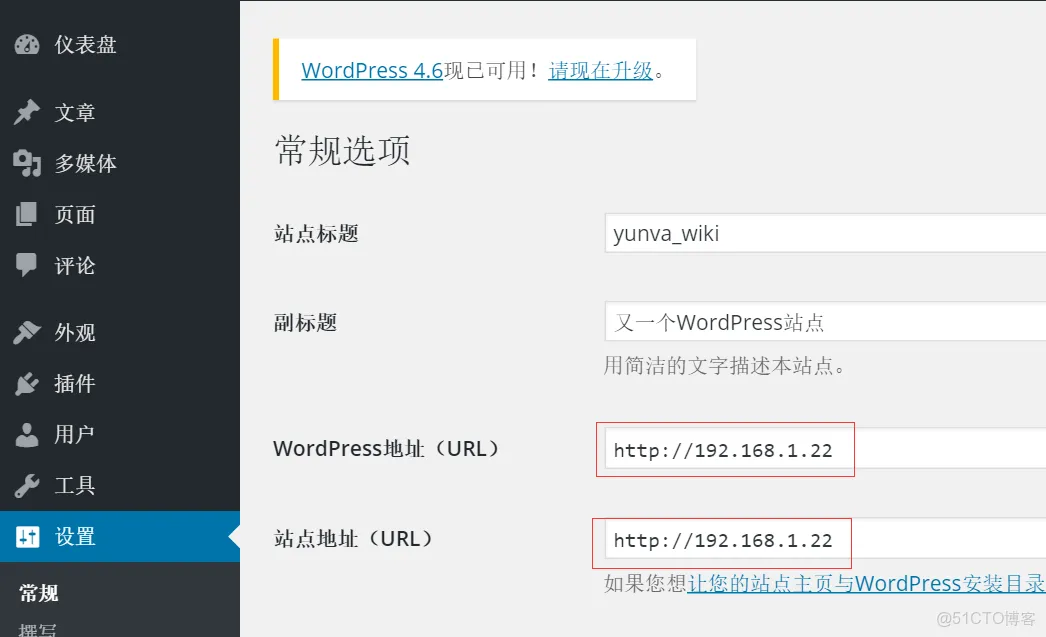
Task: Open 多媒体 via the media library icon
Action: coord(26,163)
